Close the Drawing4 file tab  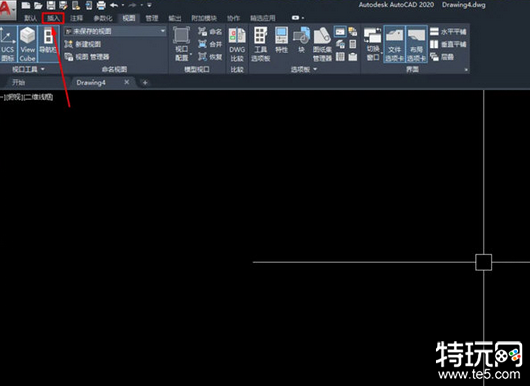coord(126,82)
